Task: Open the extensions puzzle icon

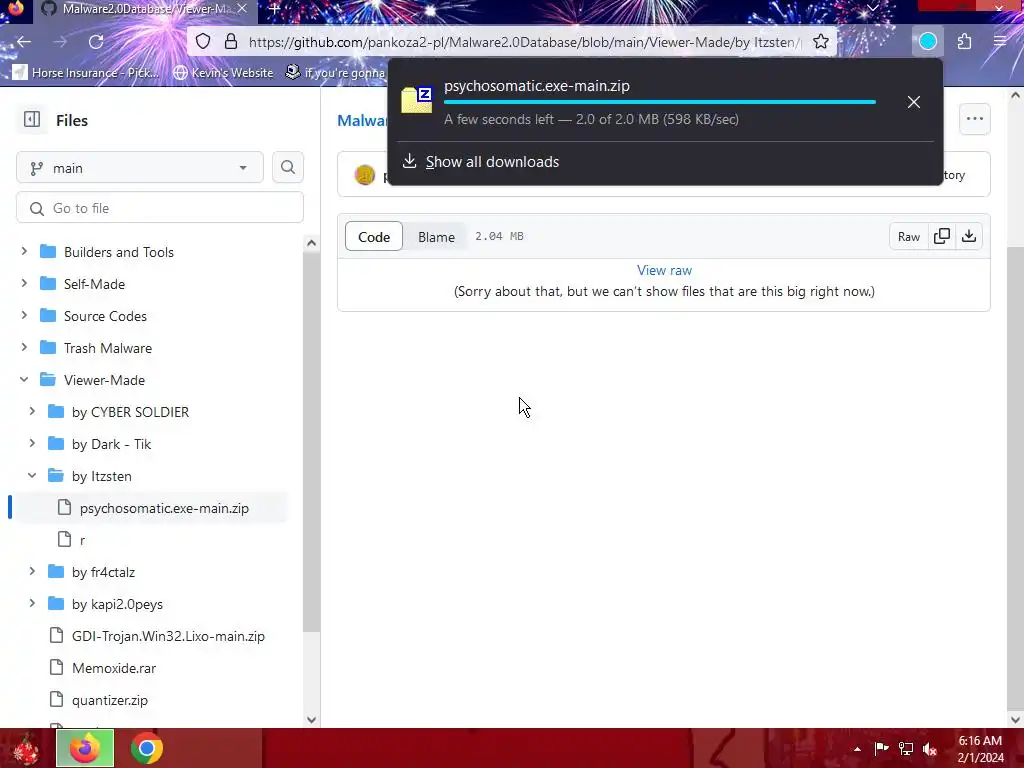Action: pyautogui.click(x=965, y=42)
